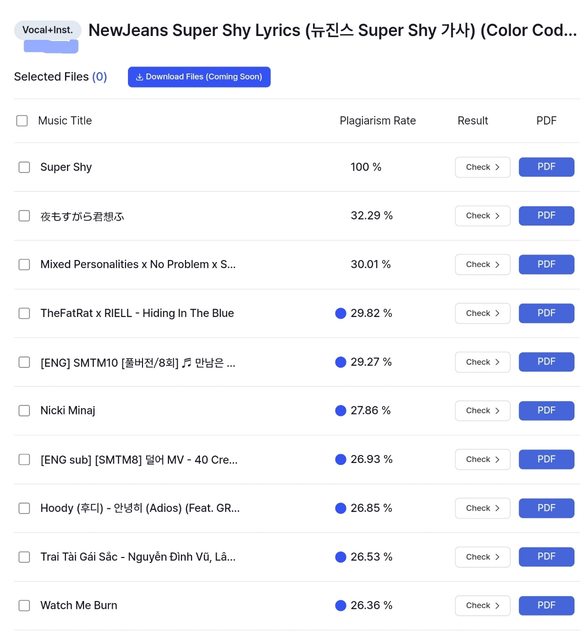Click the Plagiarism Rate column header
Screen dimensions: 588x640
(x=377, y=120)
